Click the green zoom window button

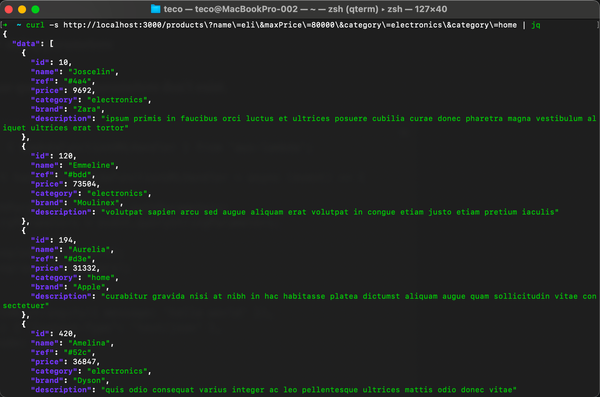(35, 9)
